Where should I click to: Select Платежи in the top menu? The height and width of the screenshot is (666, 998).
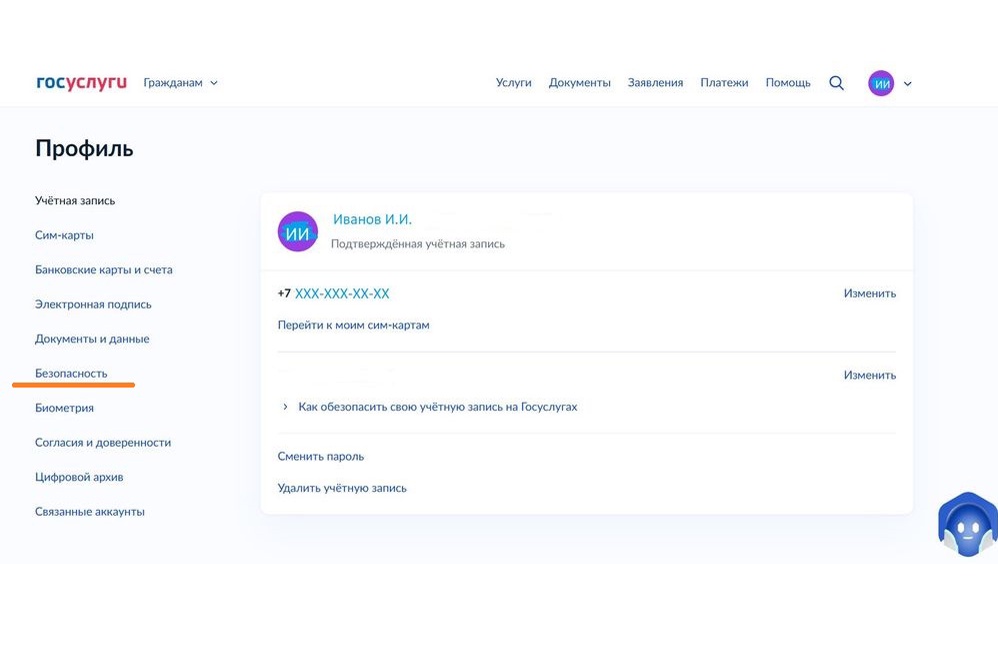(x=724, y=83)
